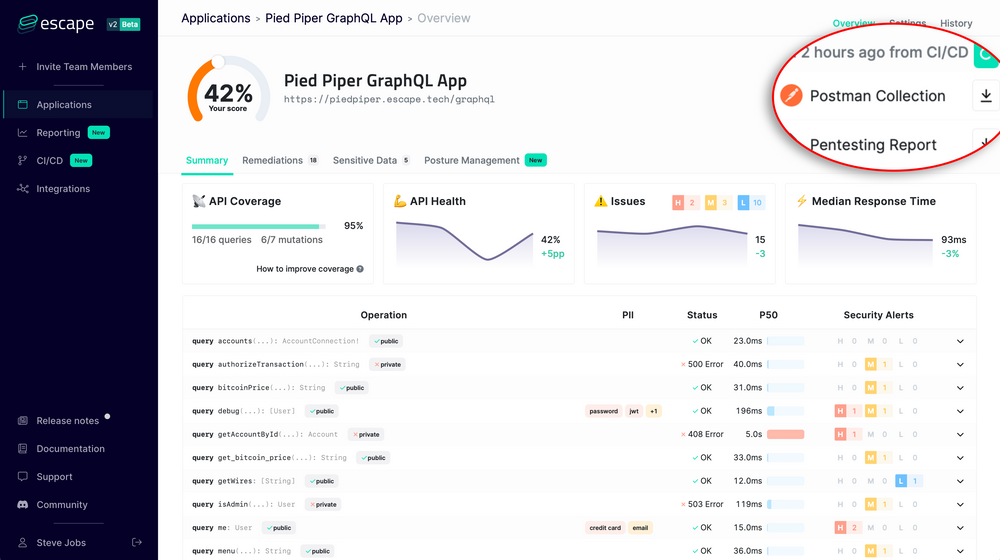Expand the query me row

click(960, 528)
